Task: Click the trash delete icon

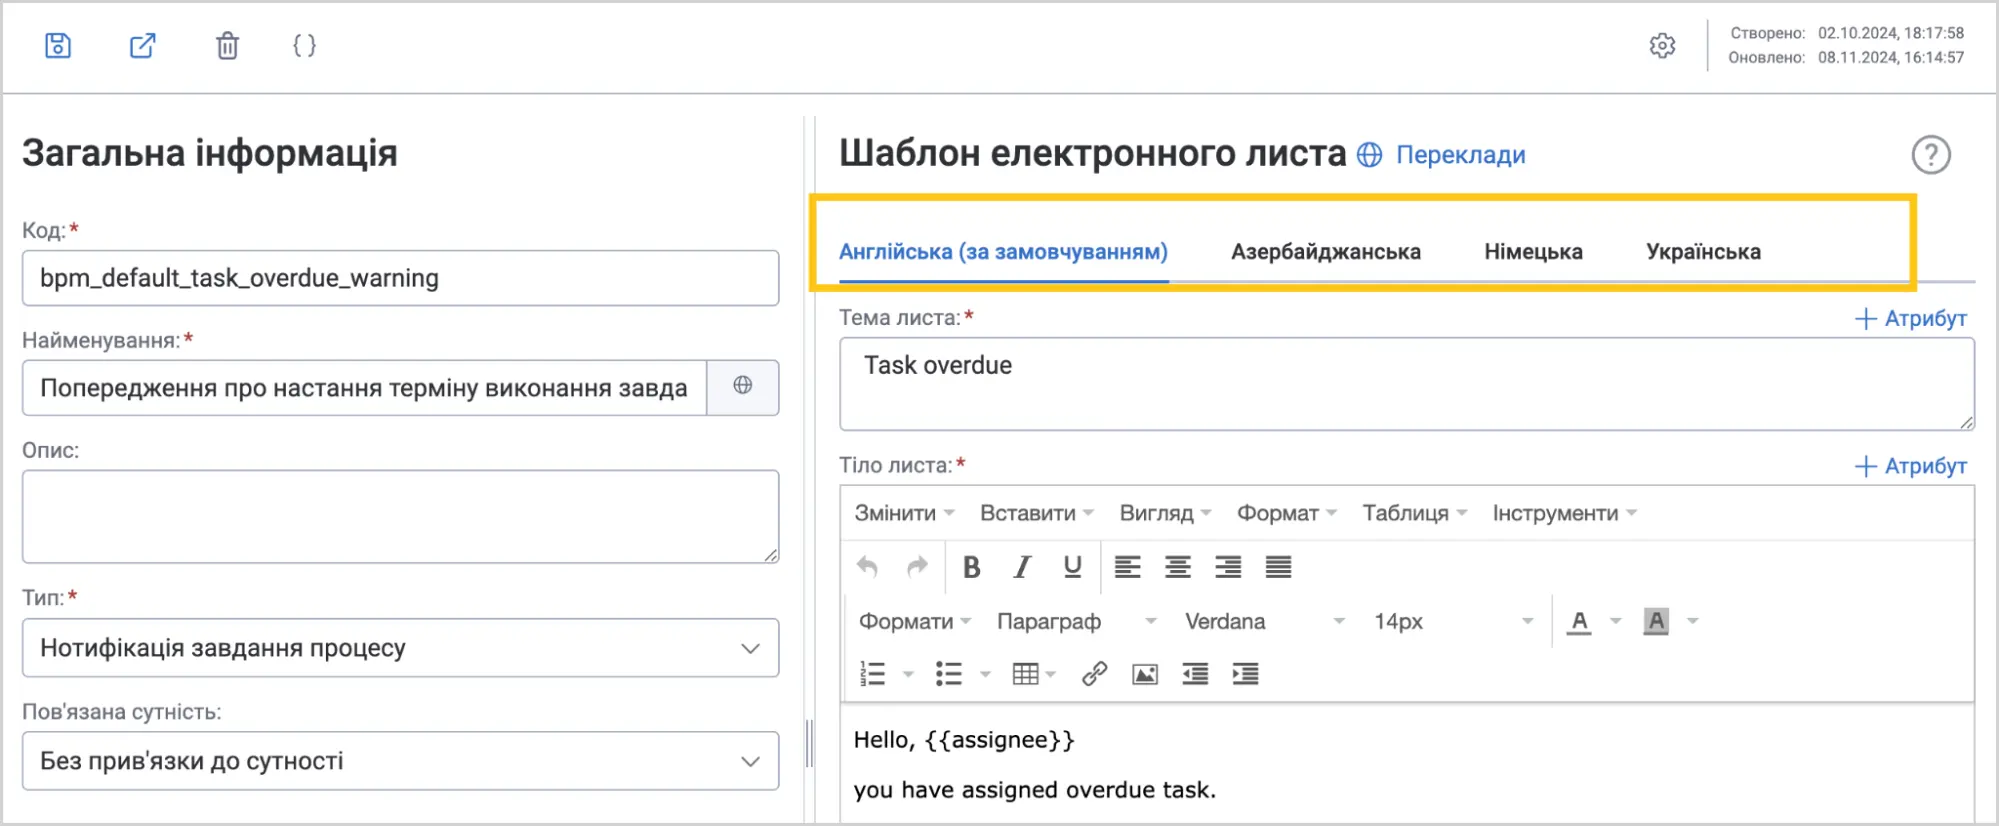Action: pos(227,45)
